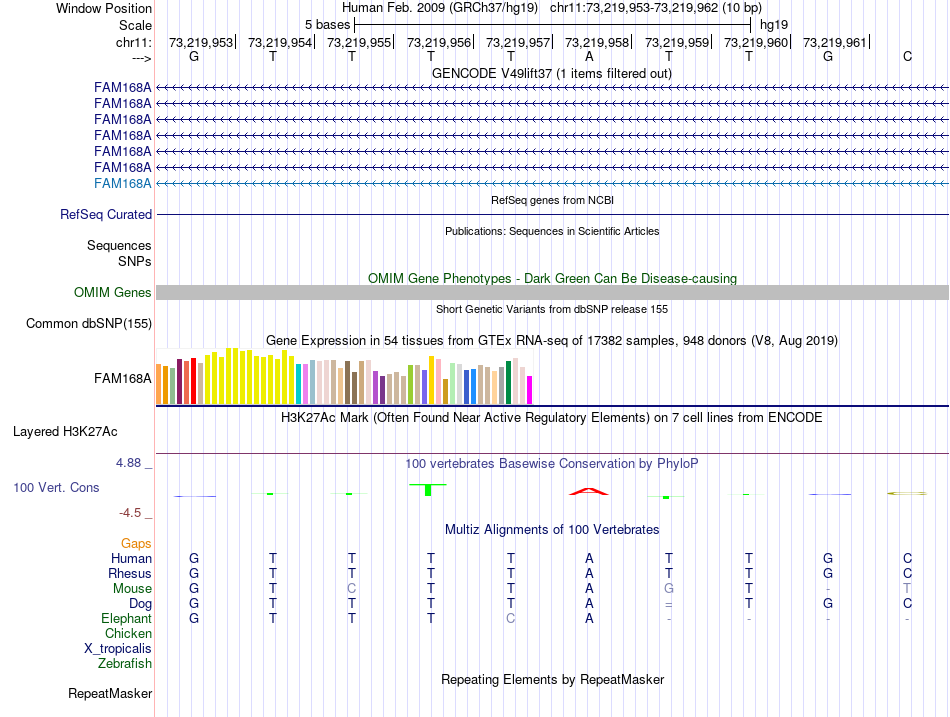The image size is (950, 717).
Task: Click the tall green PhyloP conservation bar
Action: click(x=428, y=488)
